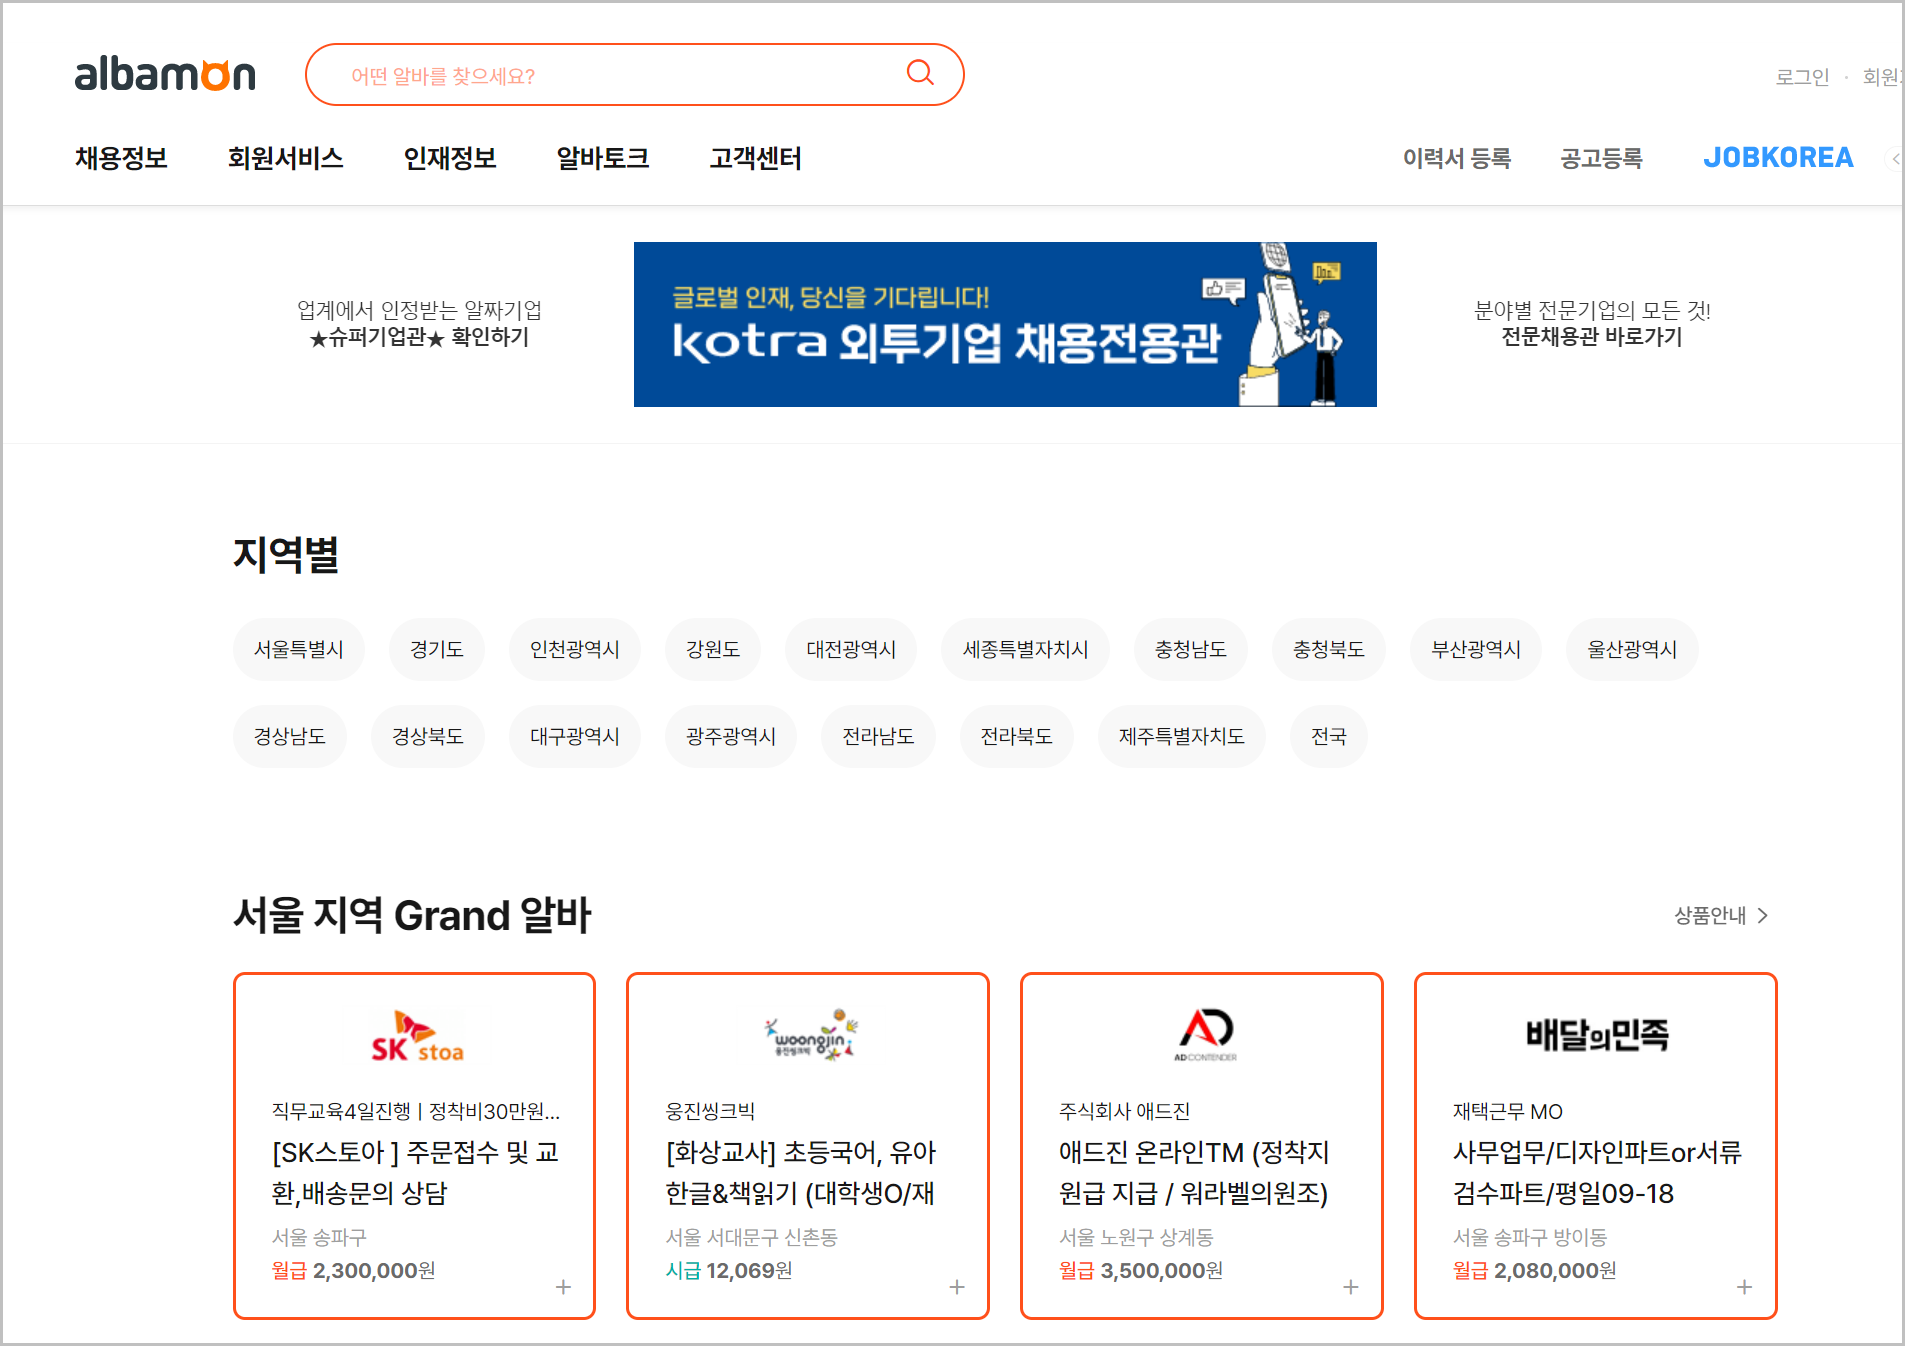
Task: Open the kotra 외투기업 채용전용관 banner
Action: click(x=1005, y=324)
